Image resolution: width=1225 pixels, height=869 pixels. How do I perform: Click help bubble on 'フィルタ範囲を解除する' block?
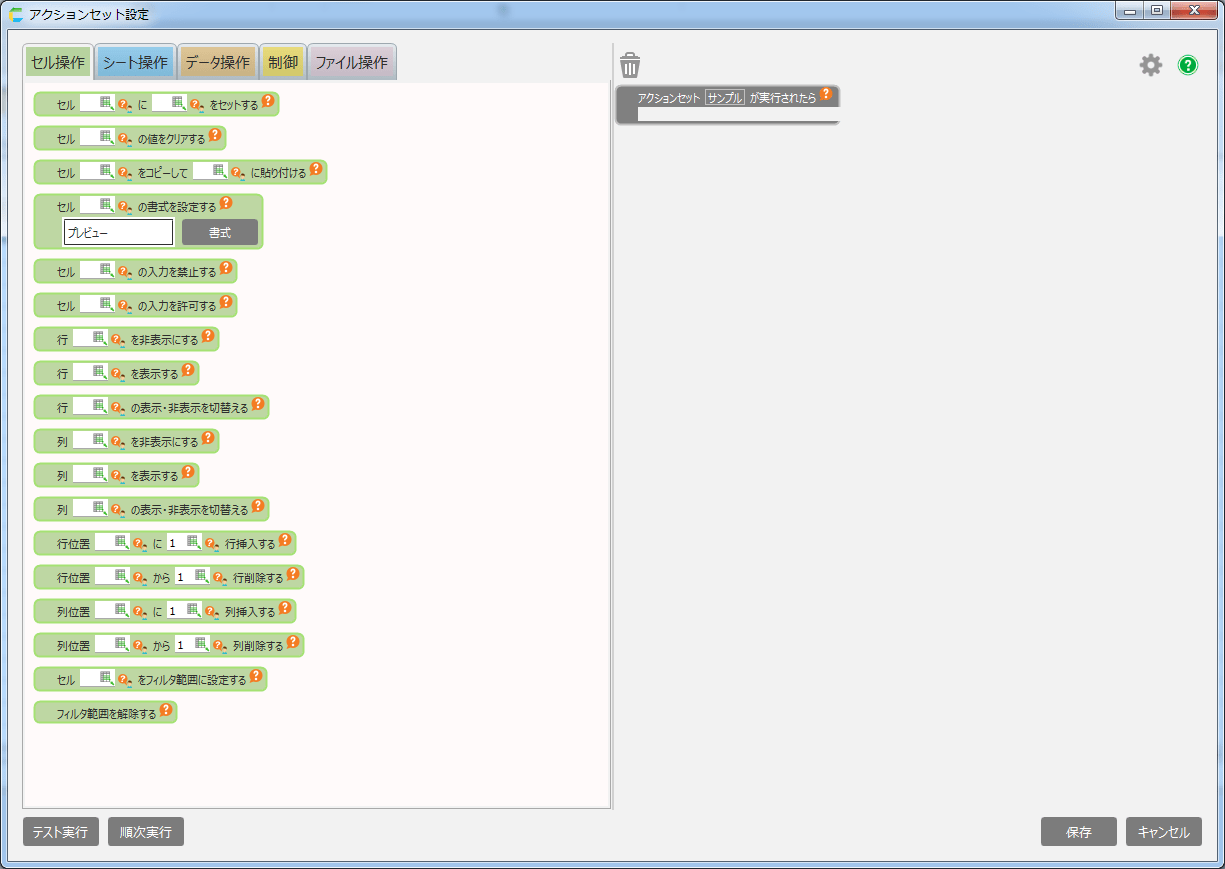(166, 711)
